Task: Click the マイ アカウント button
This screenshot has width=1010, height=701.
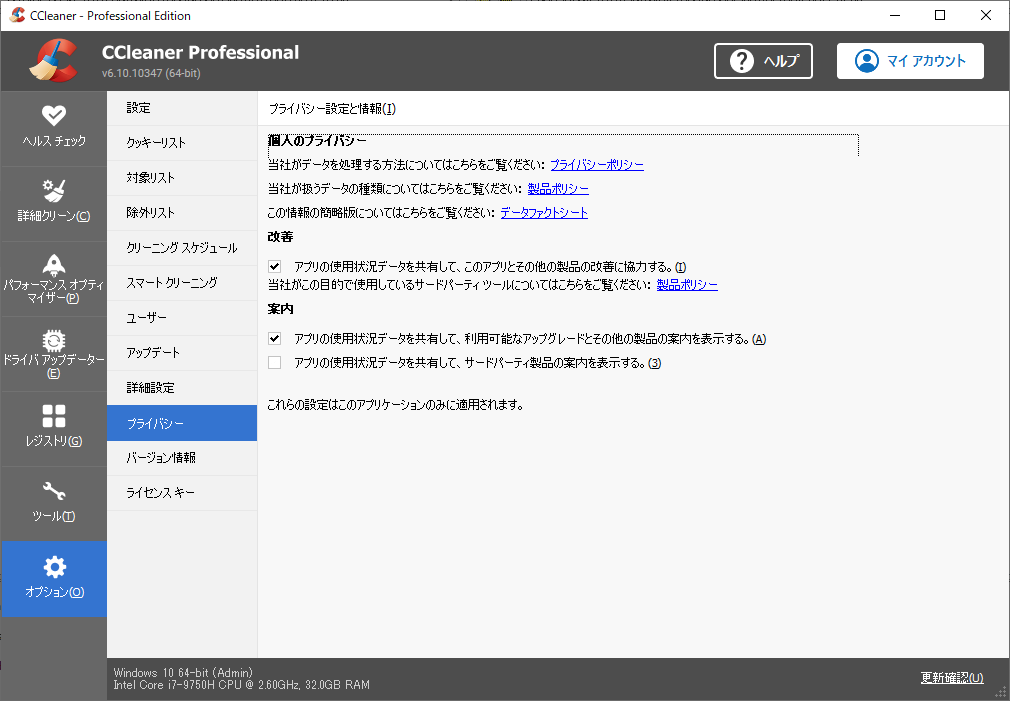Action: [x=910, y=61]
